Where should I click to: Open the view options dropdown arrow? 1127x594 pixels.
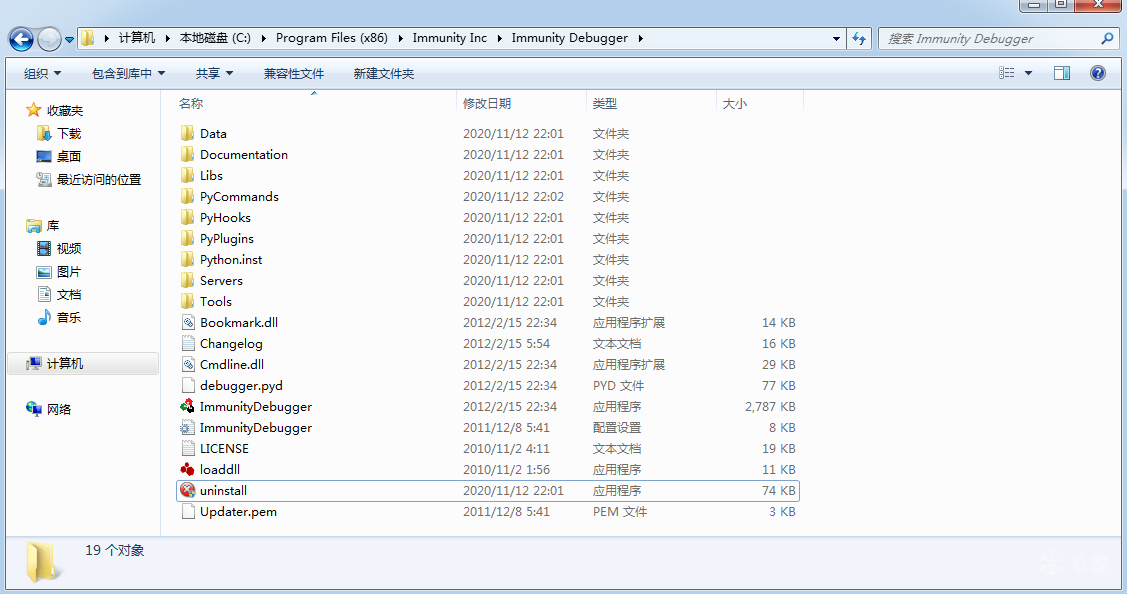point(1029,73)
